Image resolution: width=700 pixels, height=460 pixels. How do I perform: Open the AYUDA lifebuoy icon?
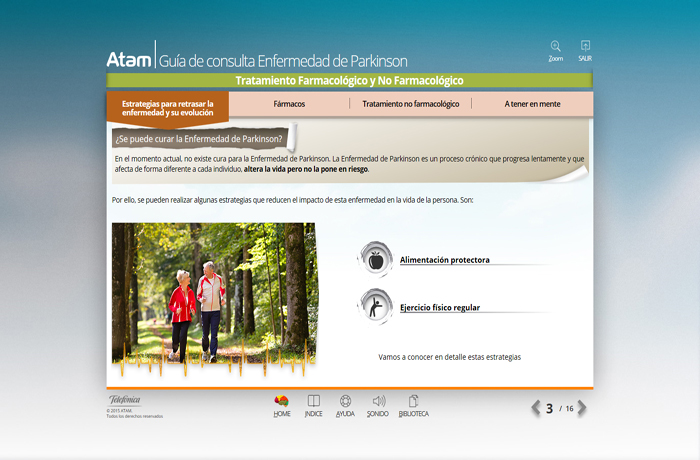pyautogui.click(x=345, y=401)
